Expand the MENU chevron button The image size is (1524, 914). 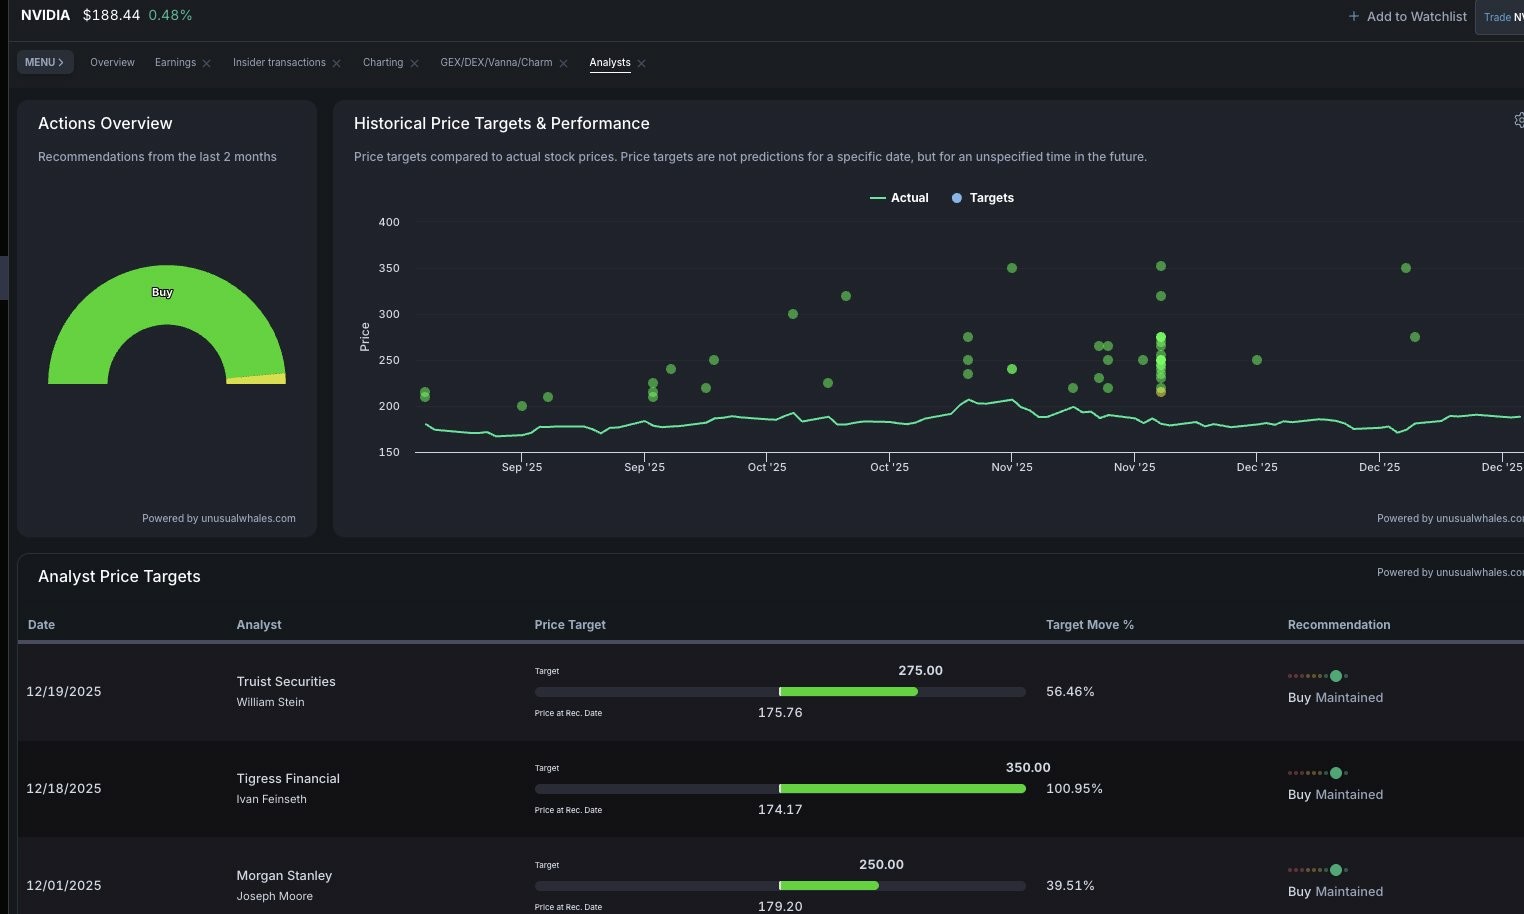45,62
